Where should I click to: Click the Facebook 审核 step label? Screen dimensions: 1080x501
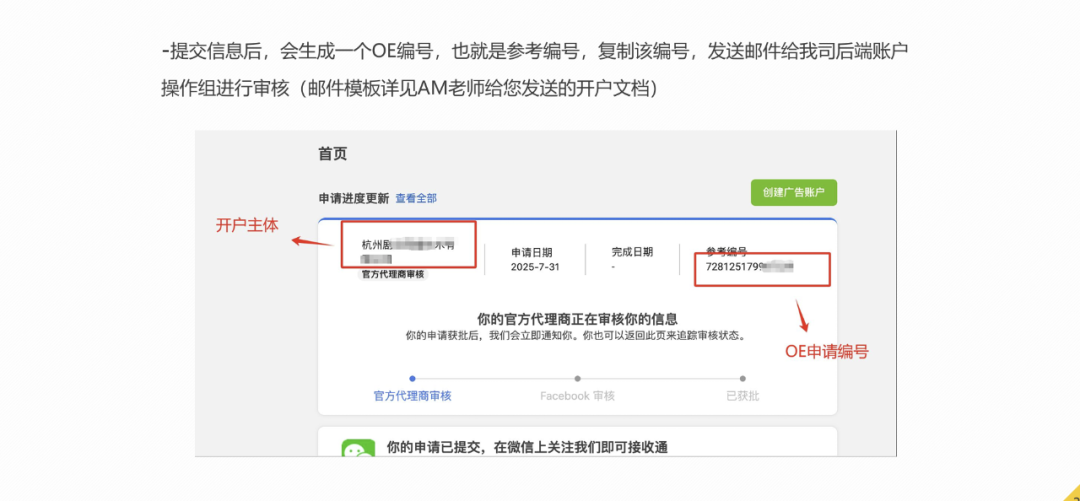click(x=577, y=396)
